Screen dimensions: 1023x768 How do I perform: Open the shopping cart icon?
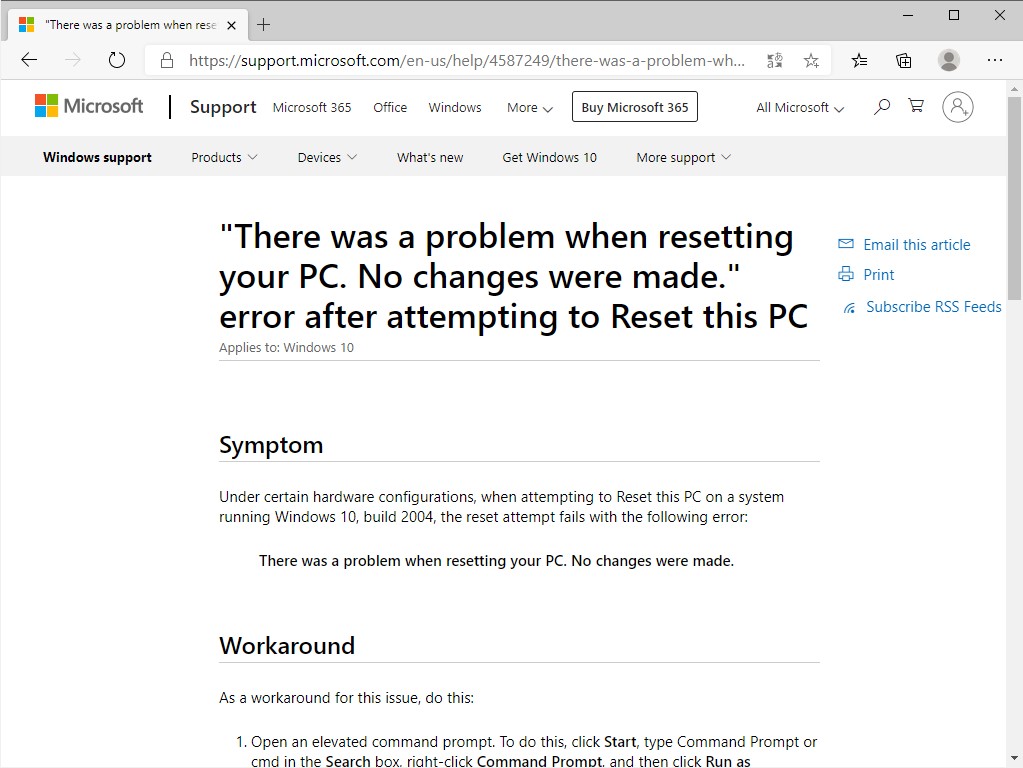pos(916,106)
